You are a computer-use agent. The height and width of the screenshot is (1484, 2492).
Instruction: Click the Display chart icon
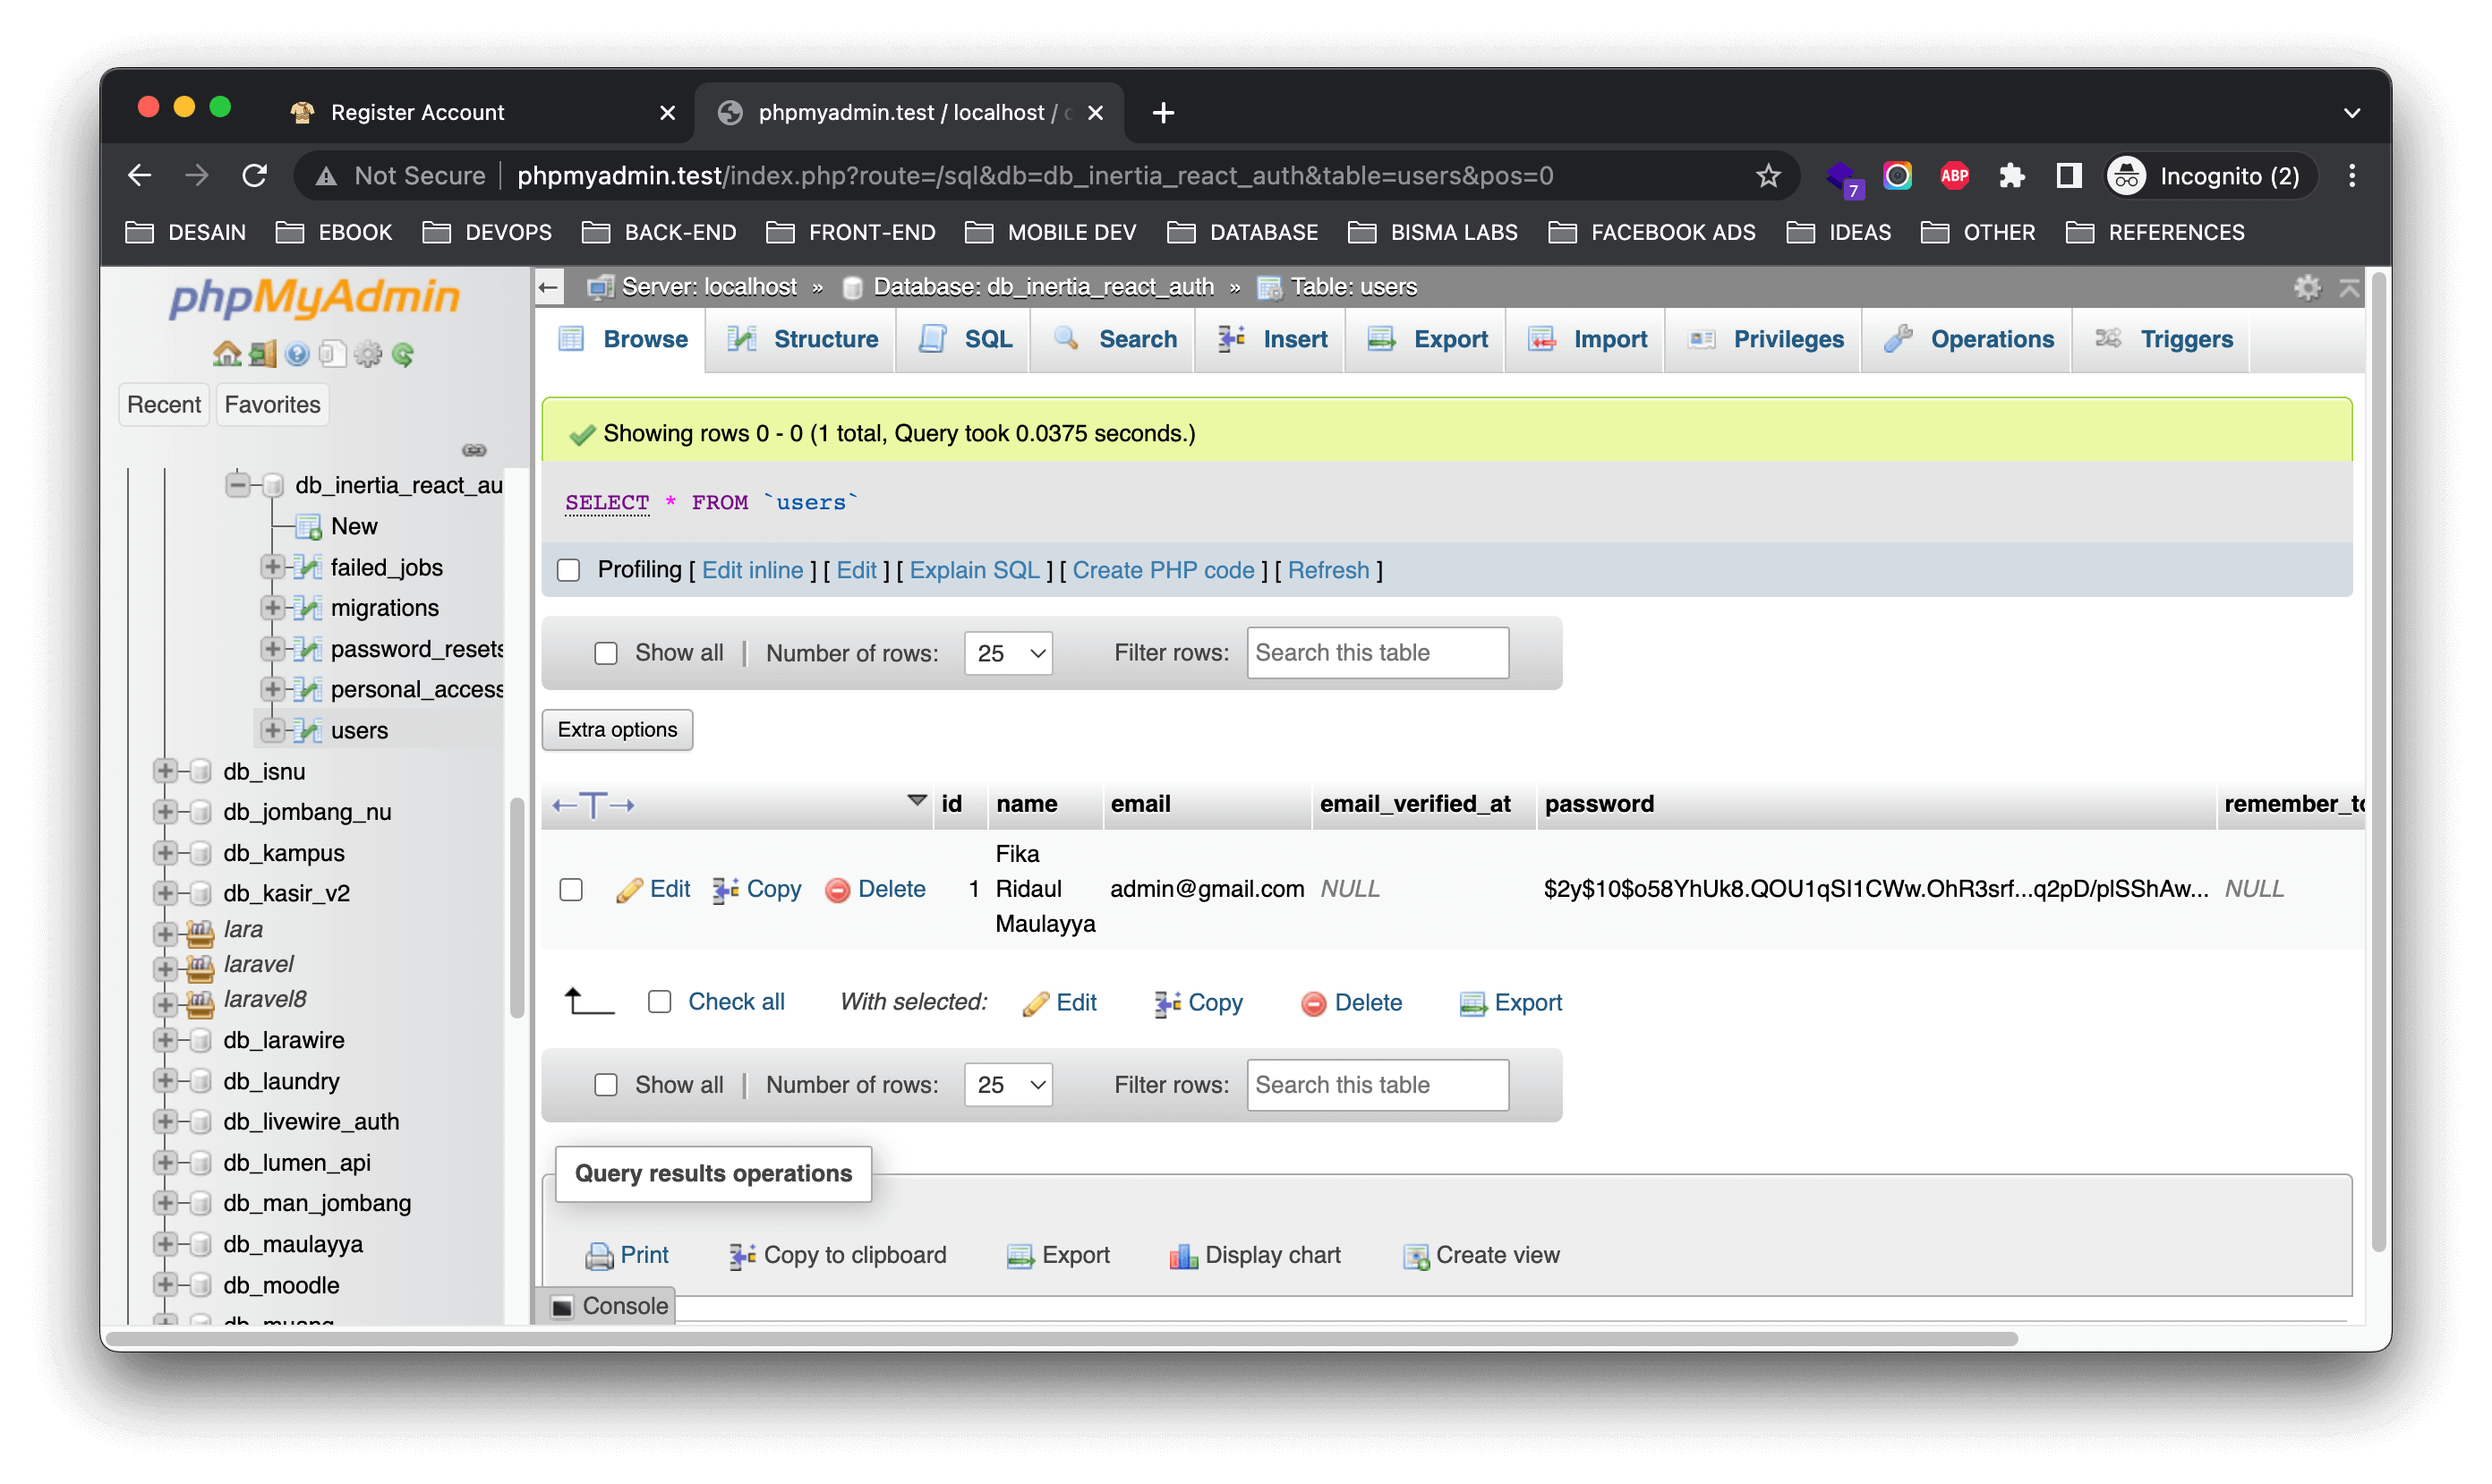[x=1183, y=1255]
